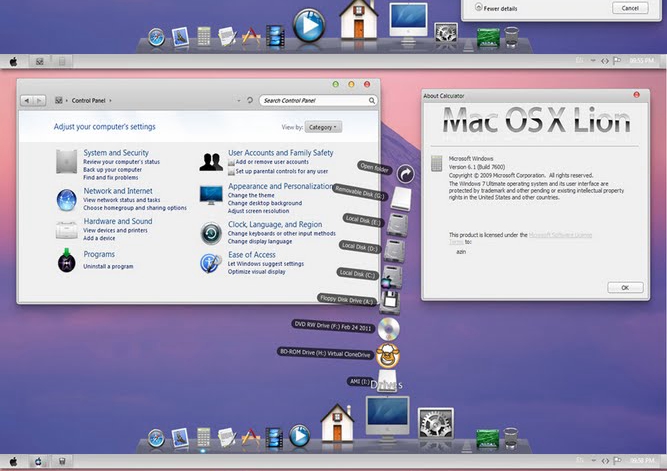667x471 pixels.
Task: Select Uninstall a program
Action: click(x=108, y=266)
